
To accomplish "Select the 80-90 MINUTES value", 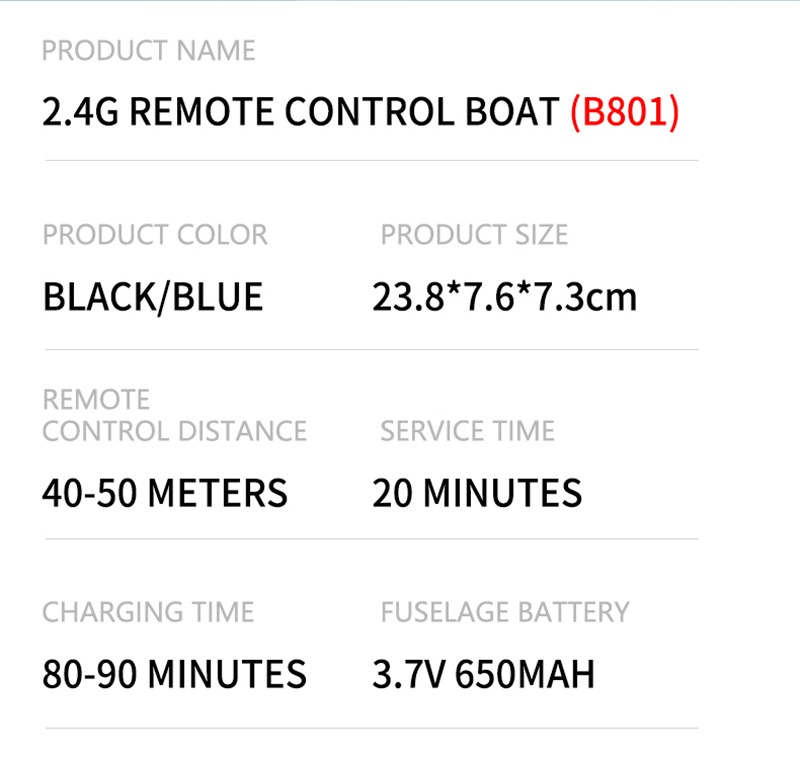I will tap(174, 674).
